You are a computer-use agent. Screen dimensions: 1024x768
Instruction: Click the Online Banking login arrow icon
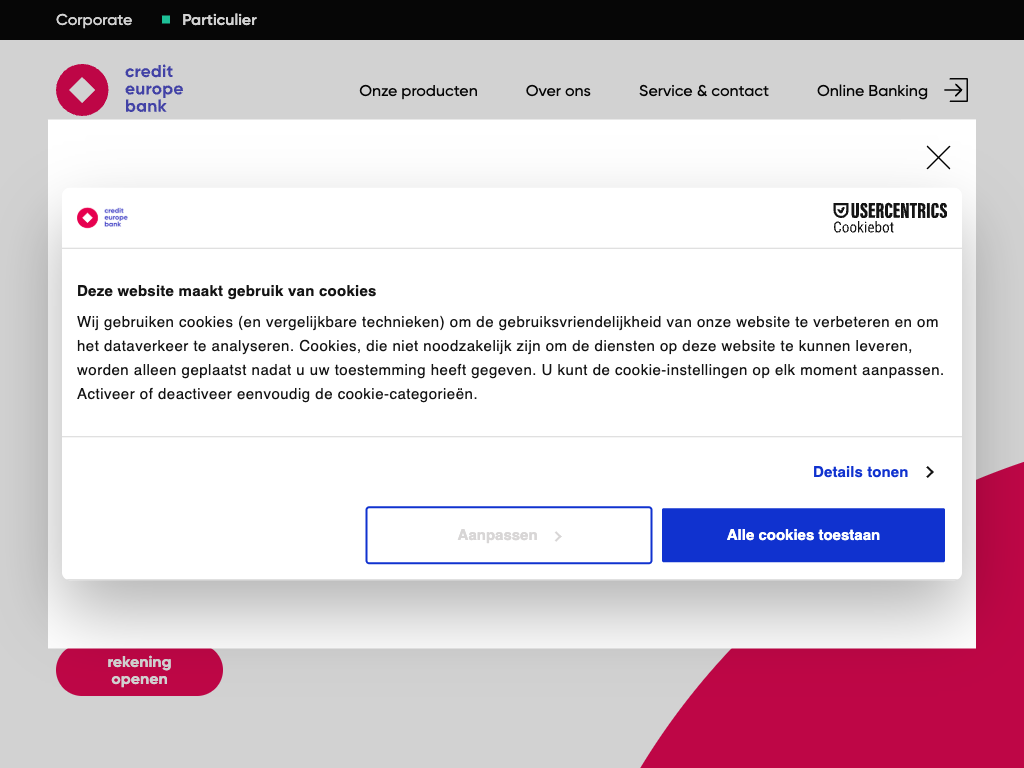click(956, 90)
